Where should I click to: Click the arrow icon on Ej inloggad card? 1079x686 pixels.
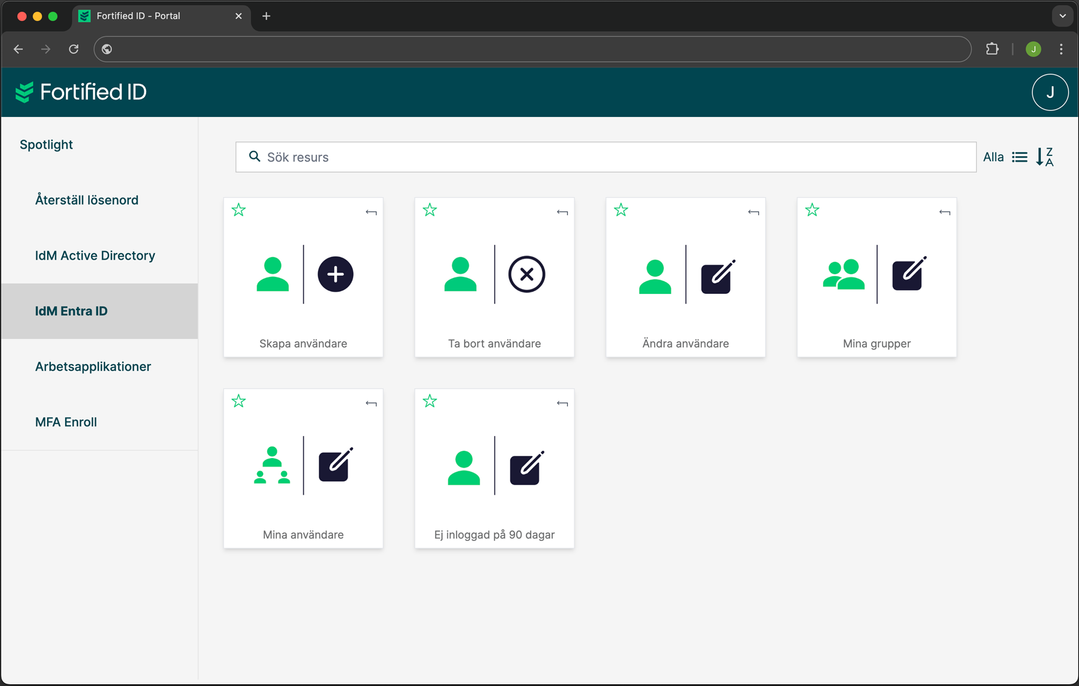pyautogui.click(x=562, y=403)
